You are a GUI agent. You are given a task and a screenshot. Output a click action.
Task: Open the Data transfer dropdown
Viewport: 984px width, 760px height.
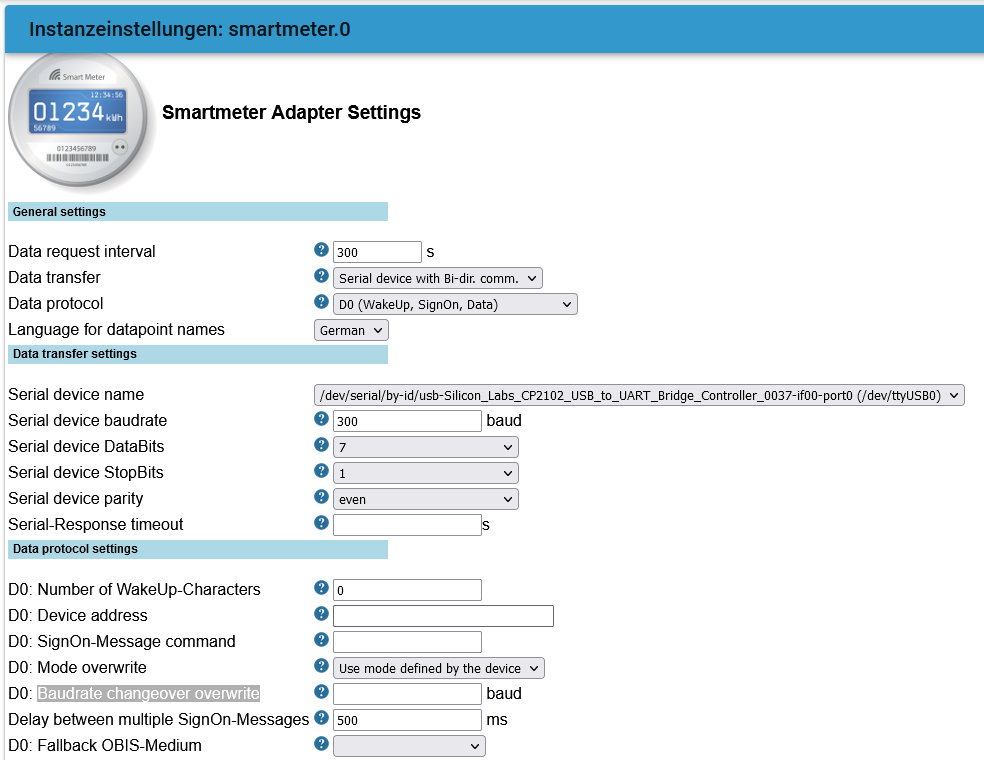pos(437,278)
